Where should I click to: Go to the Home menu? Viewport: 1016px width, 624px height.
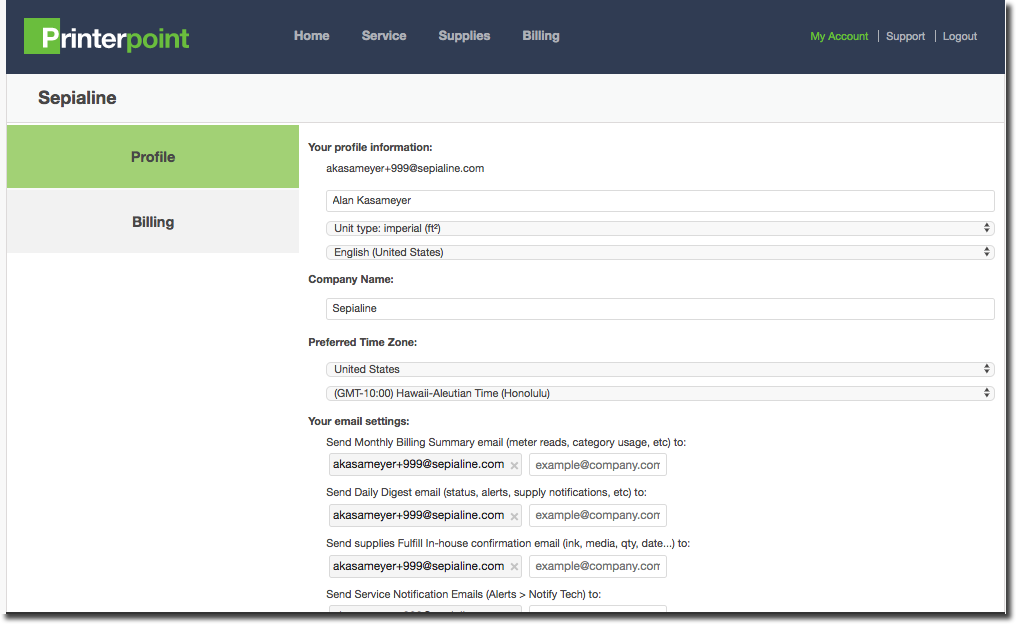point(312,36)
